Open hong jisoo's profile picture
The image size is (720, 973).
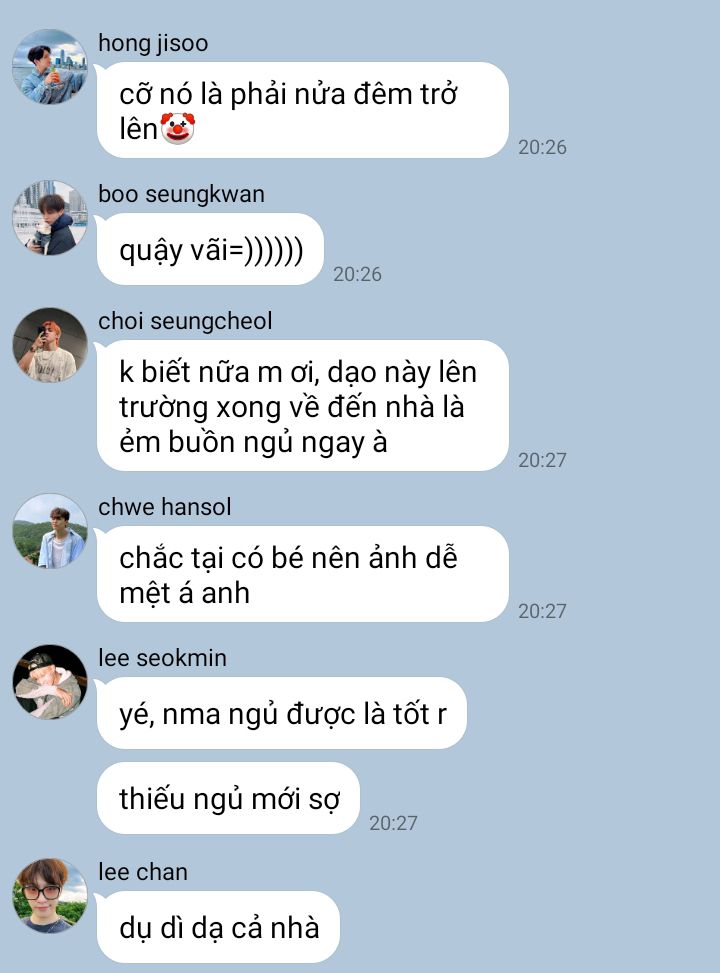pyautogui.click(x=50, y=66)
